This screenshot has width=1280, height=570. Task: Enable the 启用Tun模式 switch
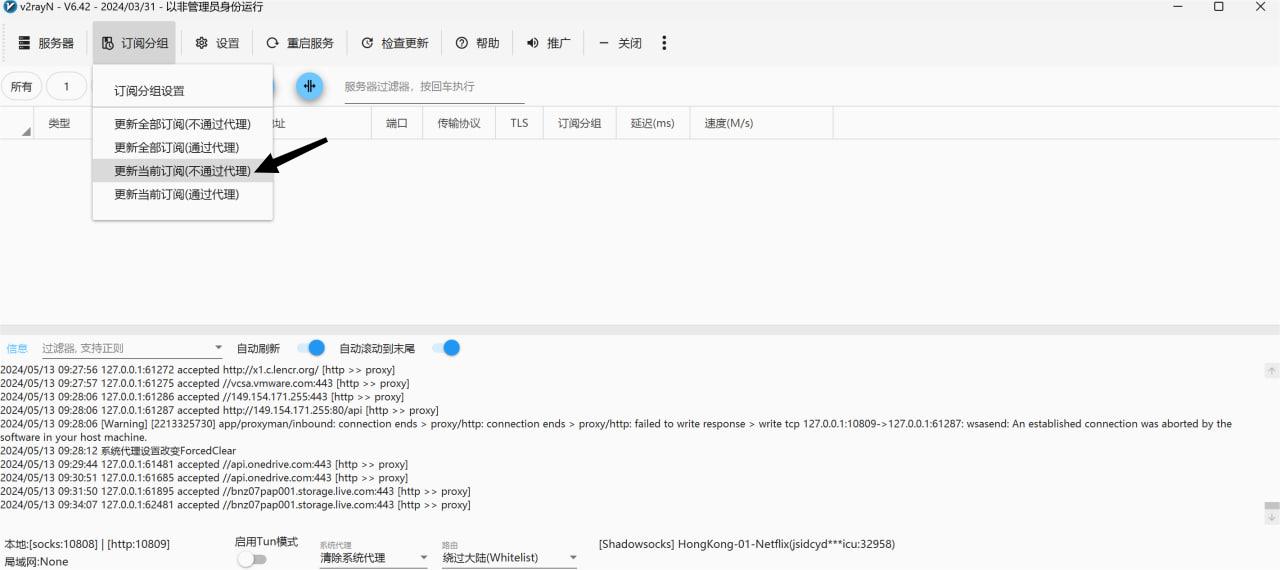pyautogui.click(x=252, y=559)
